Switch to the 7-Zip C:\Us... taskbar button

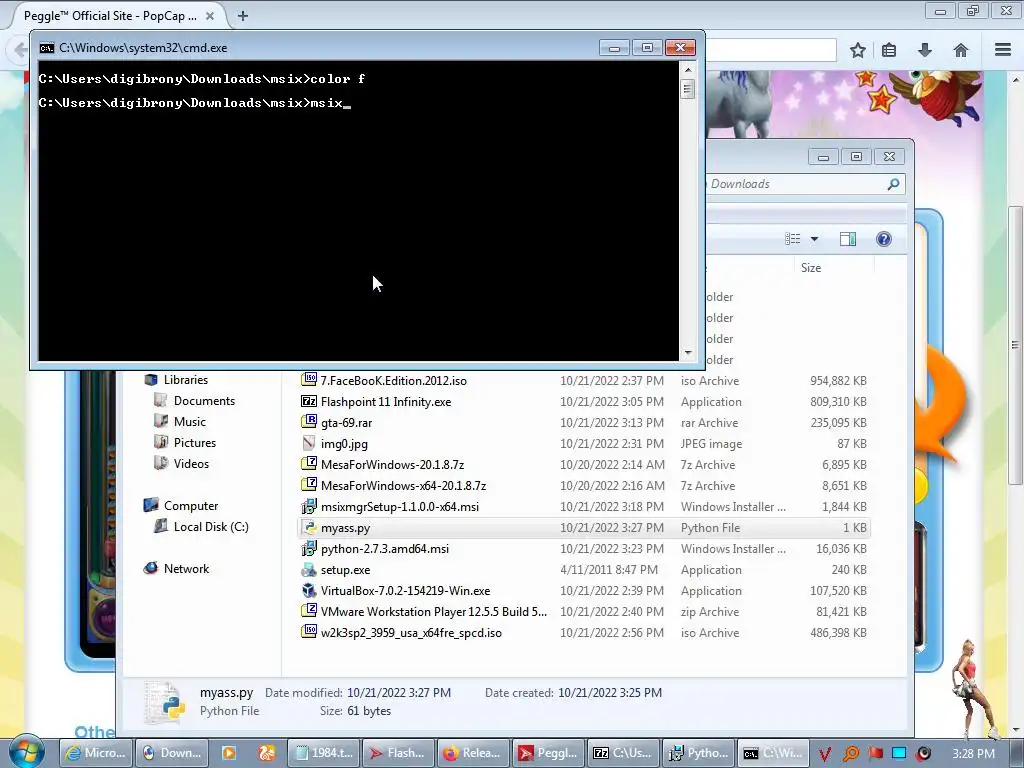pyautogui.click(x=623, y=753)
